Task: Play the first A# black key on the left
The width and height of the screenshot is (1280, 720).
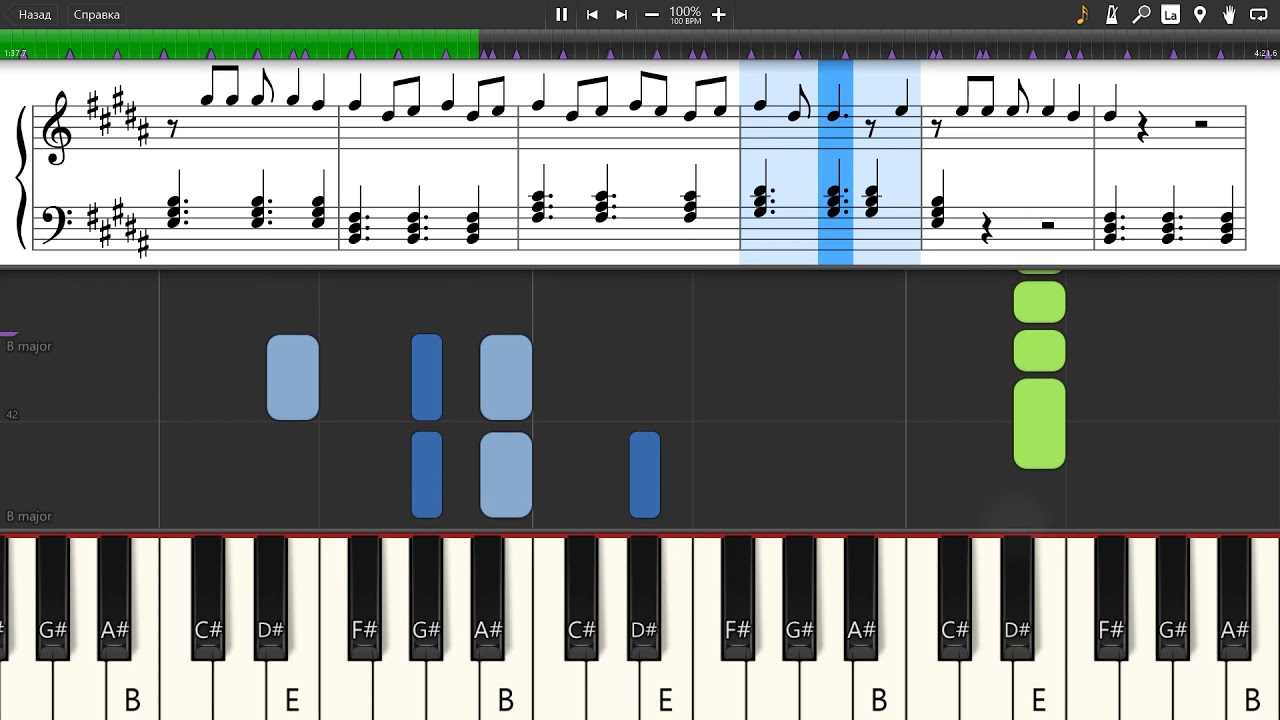Action: [x=115, y=597]
